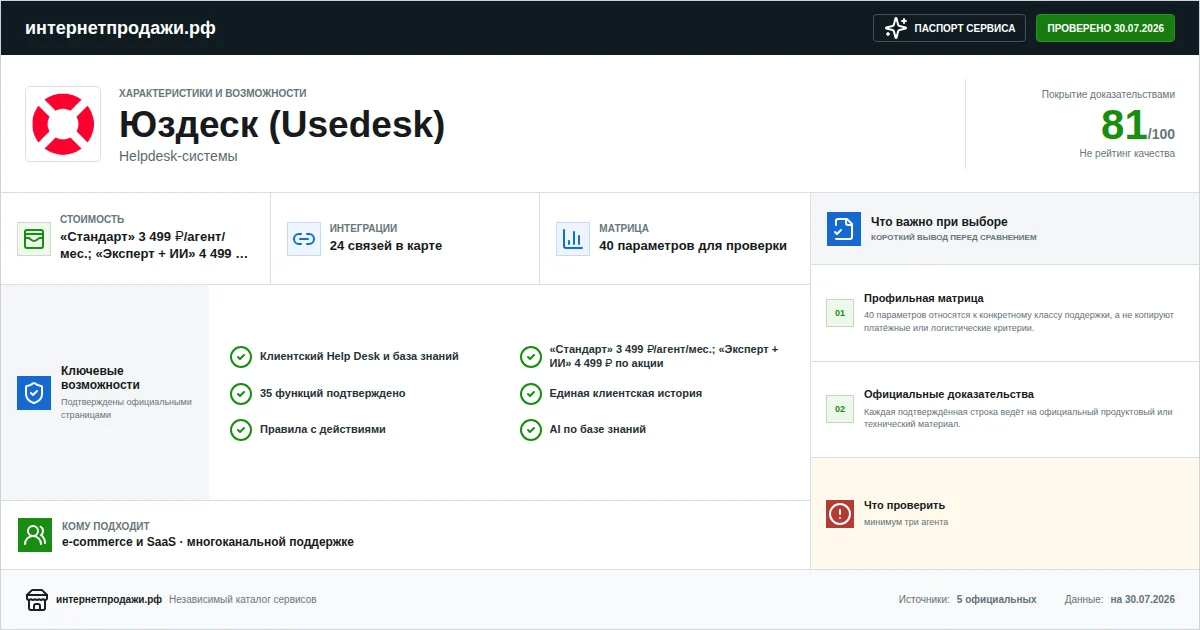Click the на 30.07.2026 data date
Screen dimensions: 1200x630
1143,600
